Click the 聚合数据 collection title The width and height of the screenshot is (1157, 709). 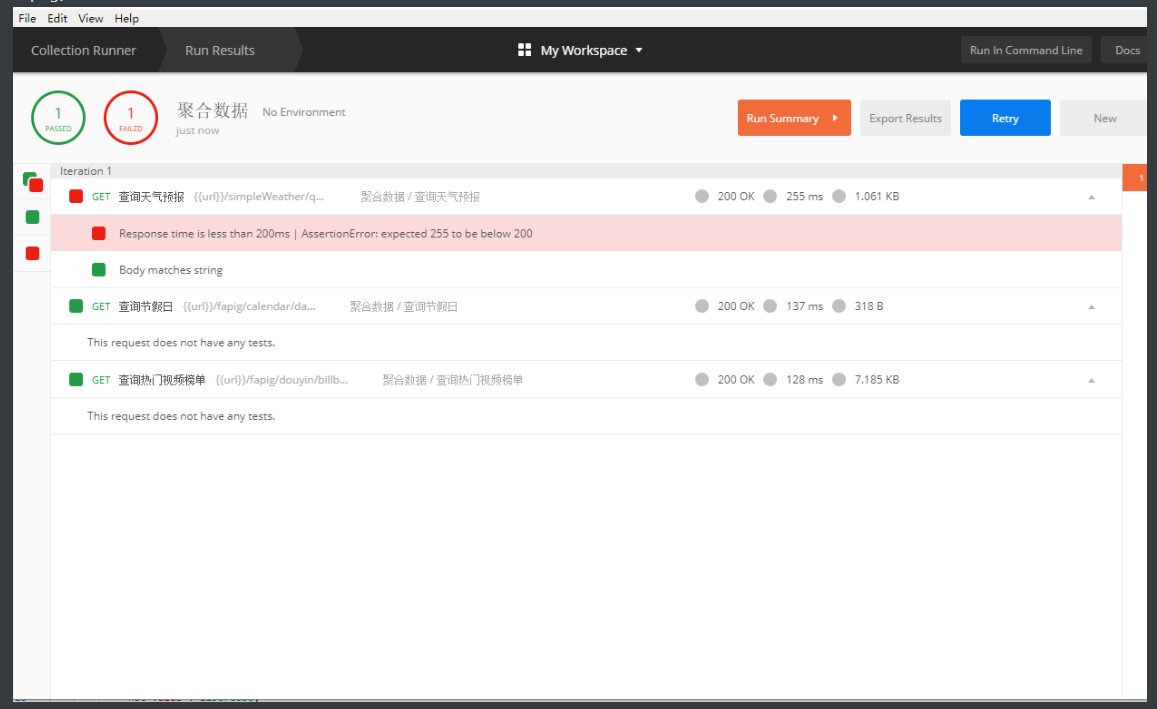coord(213,111)
